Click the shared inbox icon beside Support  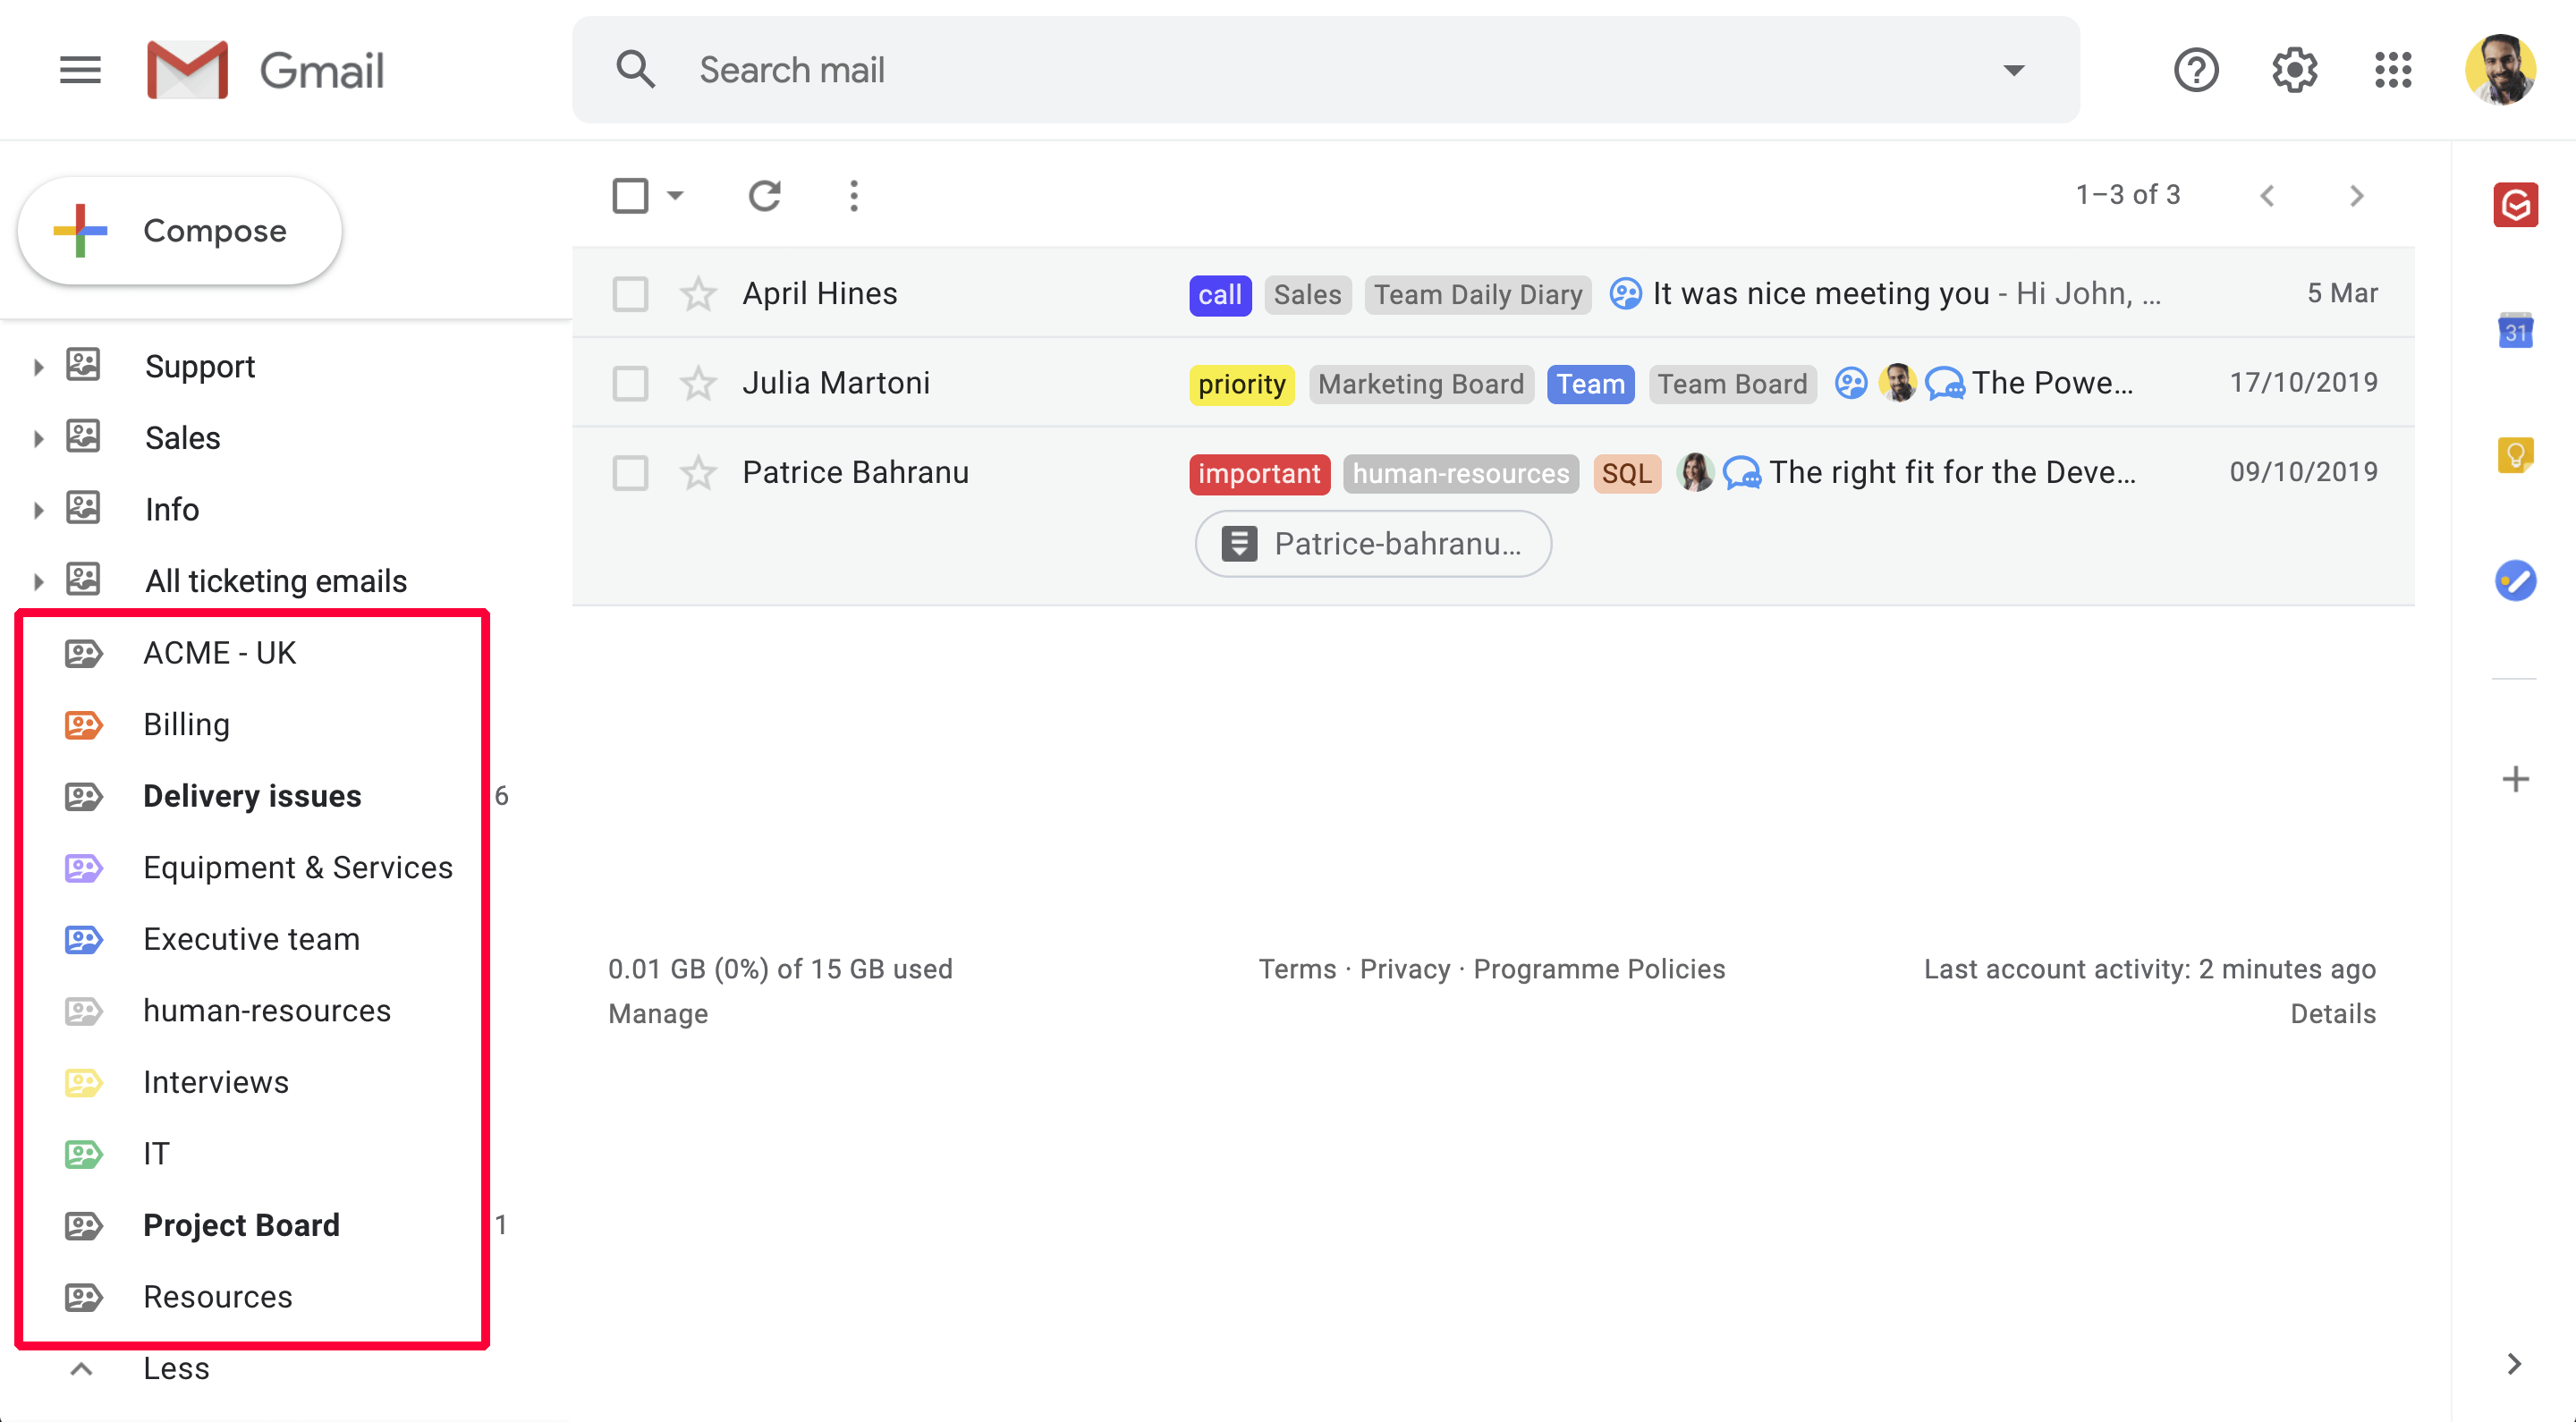tap(83, 365)
